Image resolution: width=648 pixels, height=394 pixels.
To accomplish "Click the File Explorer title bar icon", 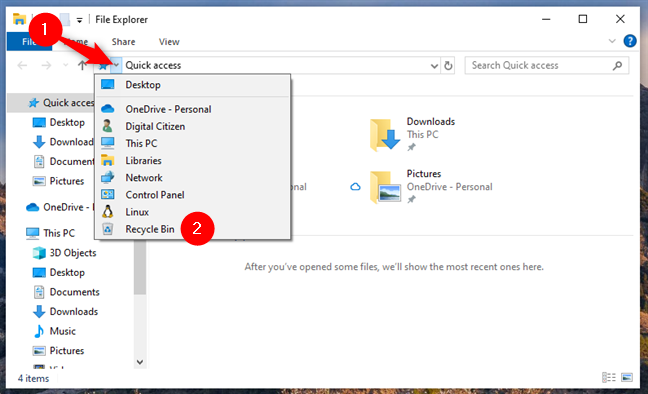I will click(x=19, y=19).
